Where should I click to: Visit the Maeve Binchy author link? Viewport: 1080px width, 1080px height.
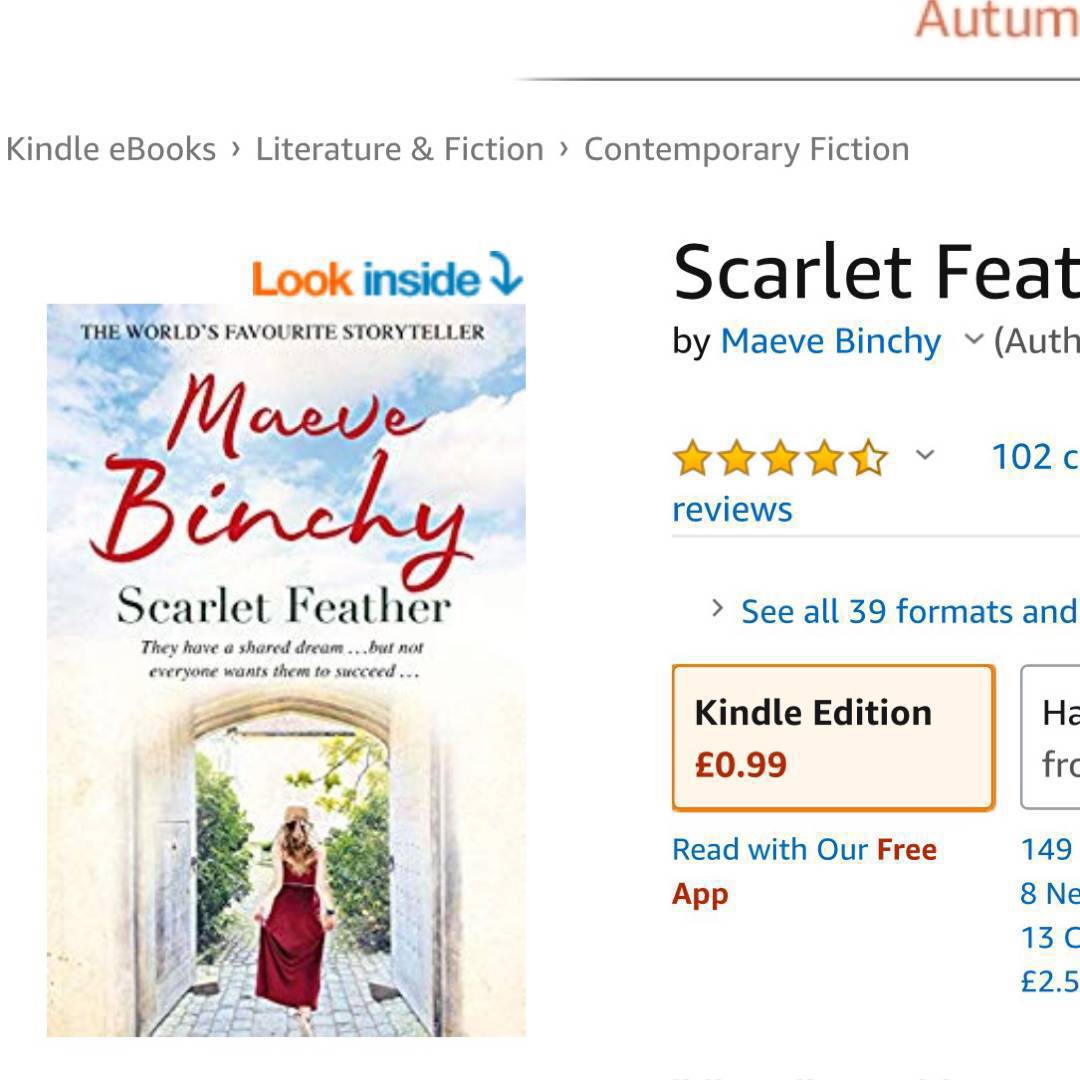click(830, 342)
